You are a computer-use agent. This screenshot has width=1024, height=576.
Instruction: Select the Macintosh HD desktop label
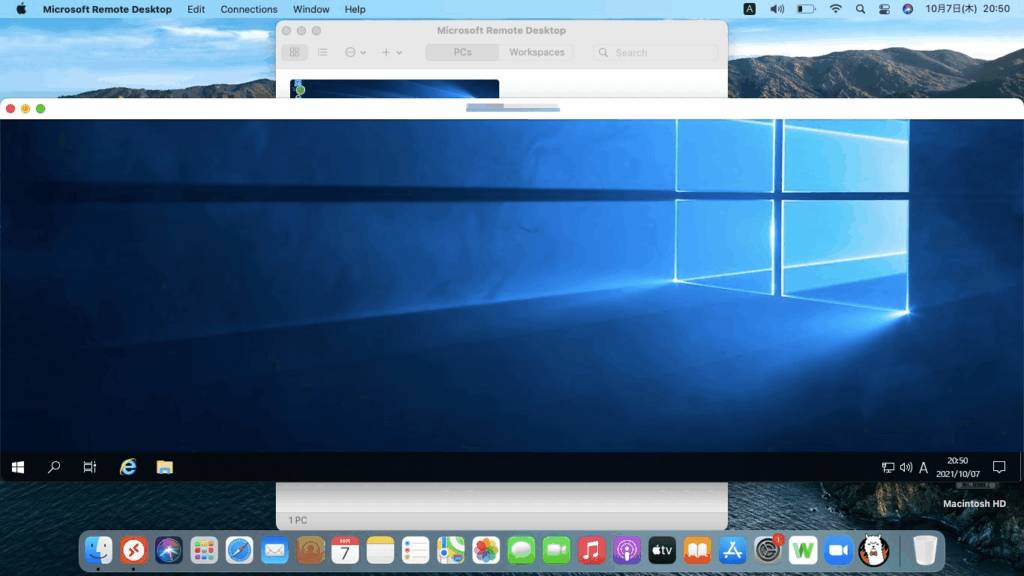(x=974, y=504)
